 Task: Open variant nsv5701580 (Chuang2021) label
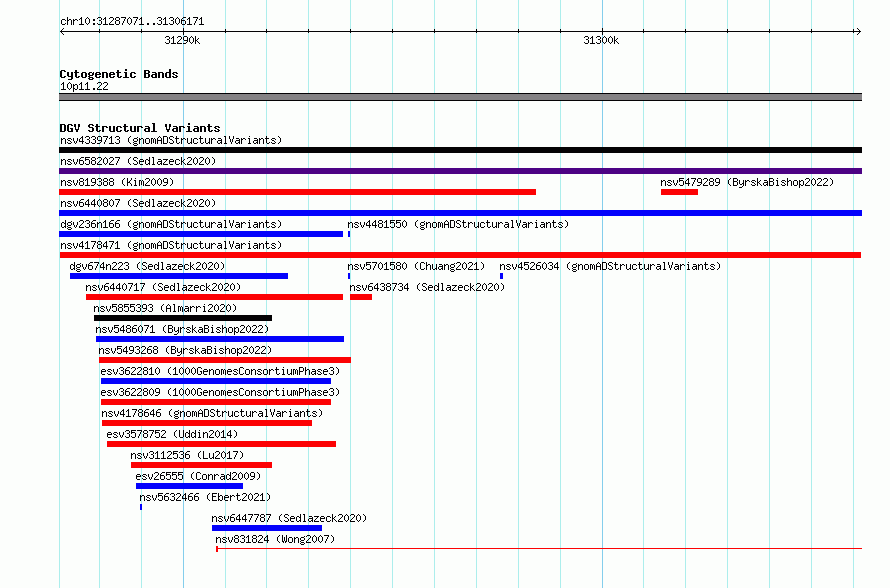[x=416, y=266]
